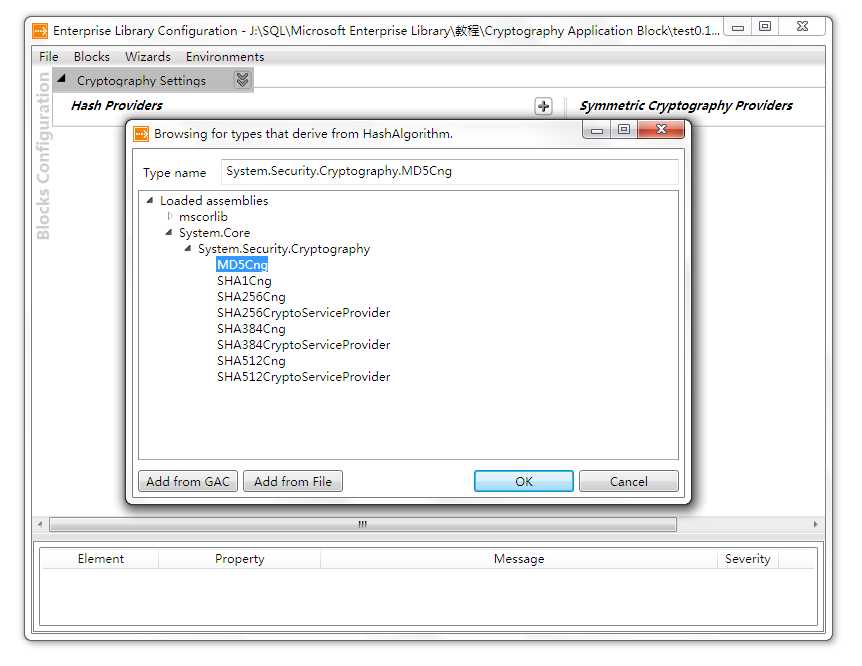Open the Blocks menu
Image resolution: width=862 pixels, height=666 pixels.
click(x=91, y=57)
